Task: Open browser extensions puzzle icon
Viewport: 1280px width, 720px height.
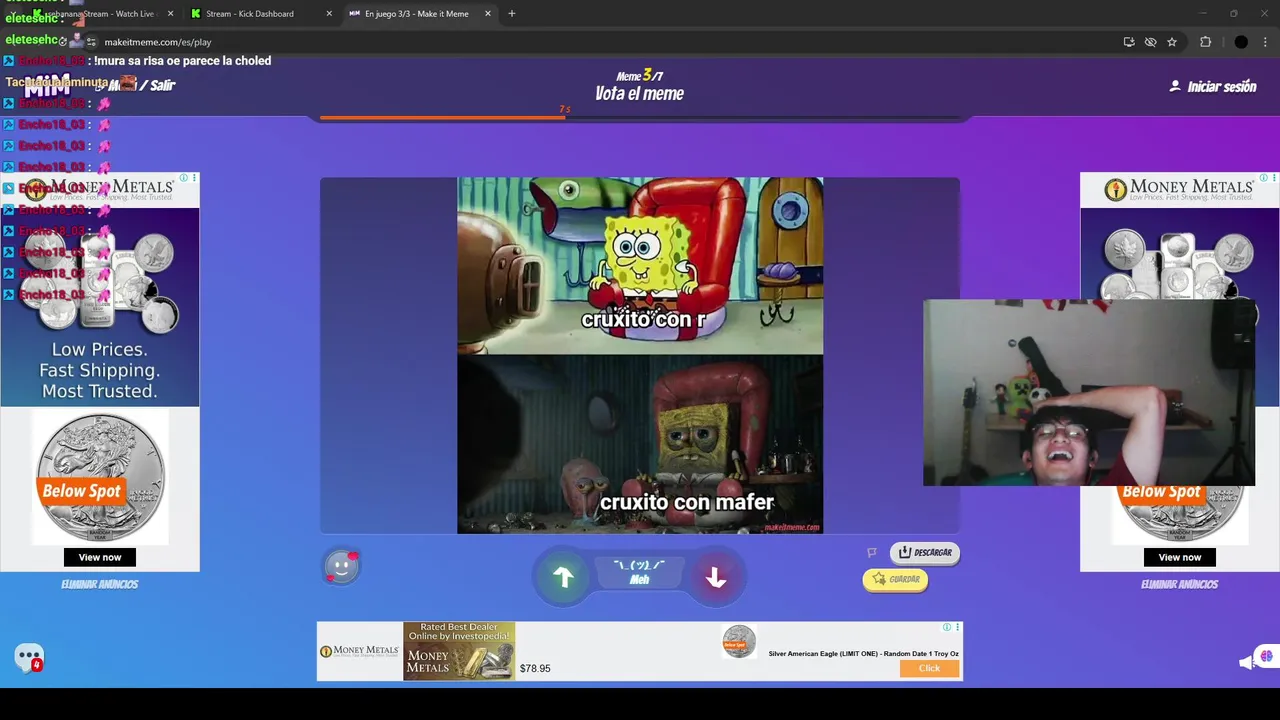Action: (x=1205, y=42)
